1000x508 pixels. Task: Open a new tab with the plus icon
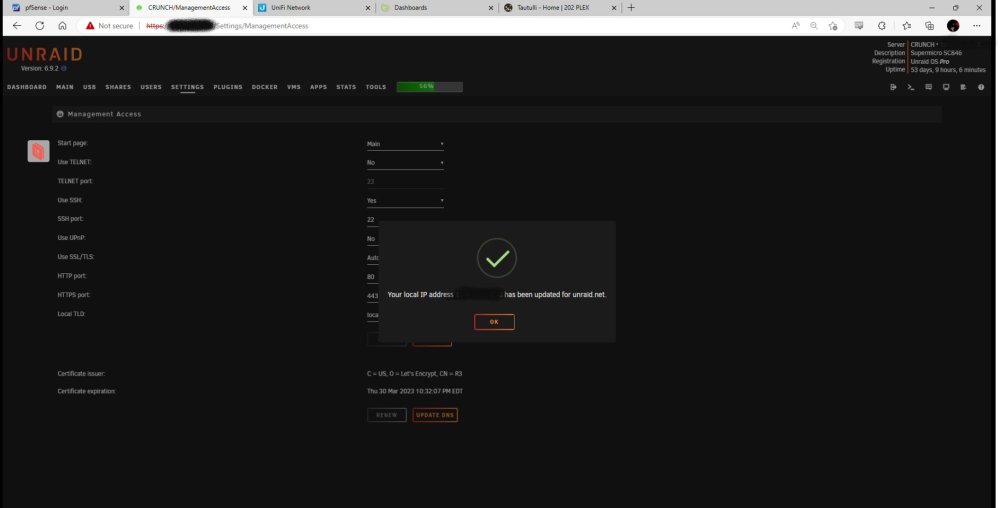pyautogui.click(x=631, y=8)
